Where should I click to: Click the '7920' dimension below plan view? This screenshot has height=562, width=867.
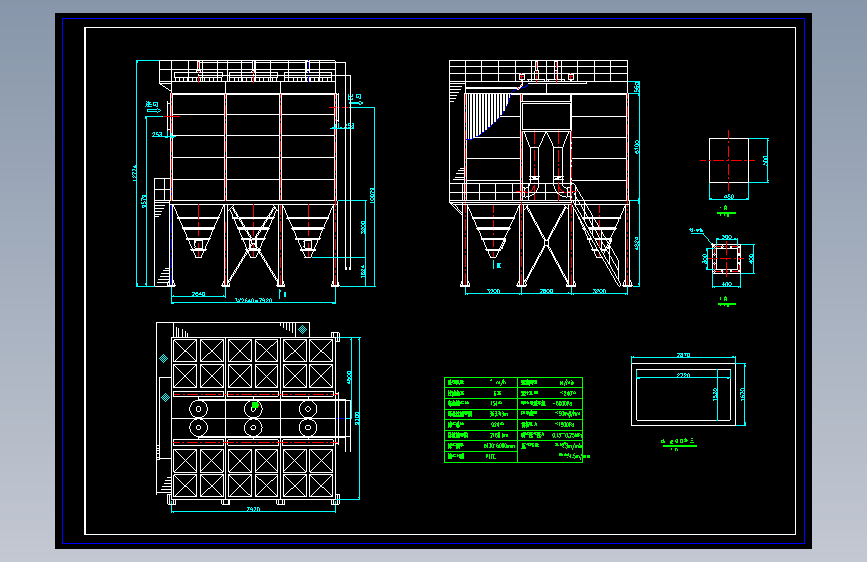click(x=253, y=509)
